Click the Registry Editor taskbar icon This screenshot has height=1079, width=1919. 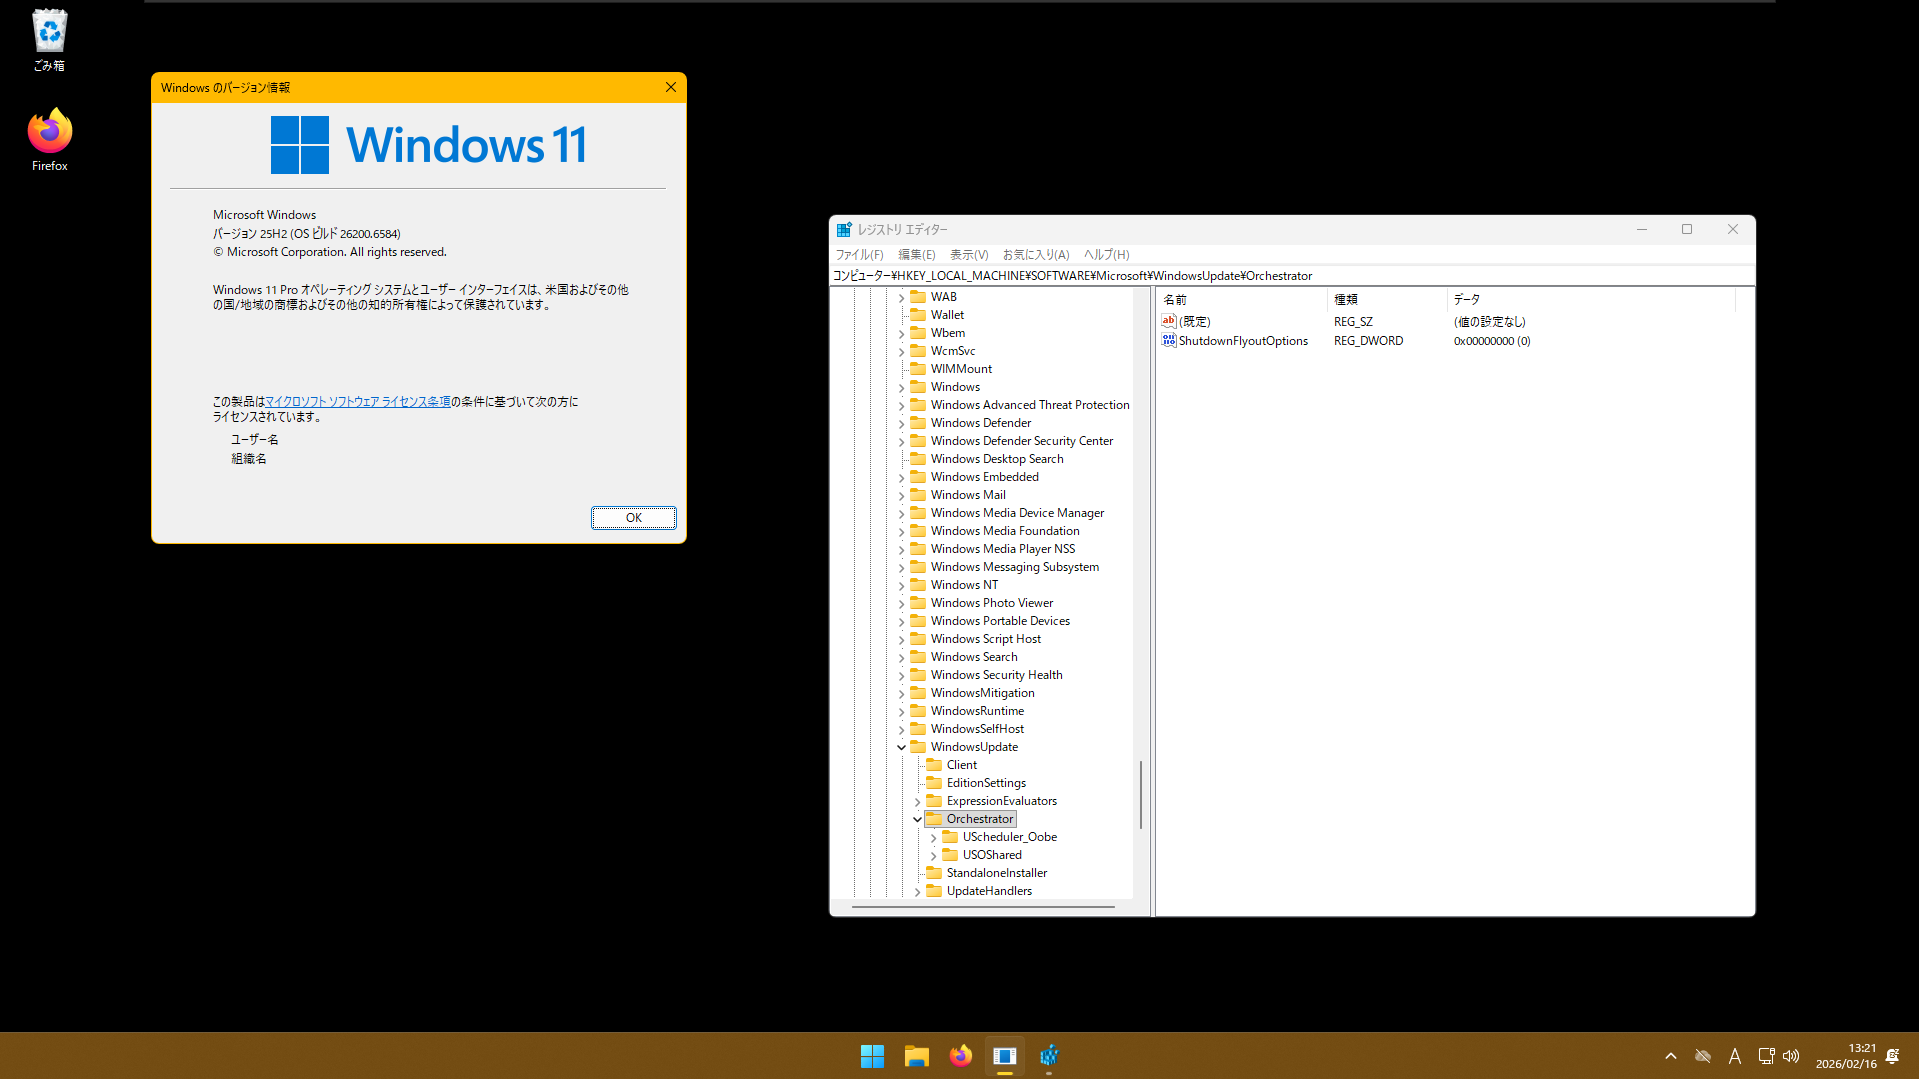1049,1056
